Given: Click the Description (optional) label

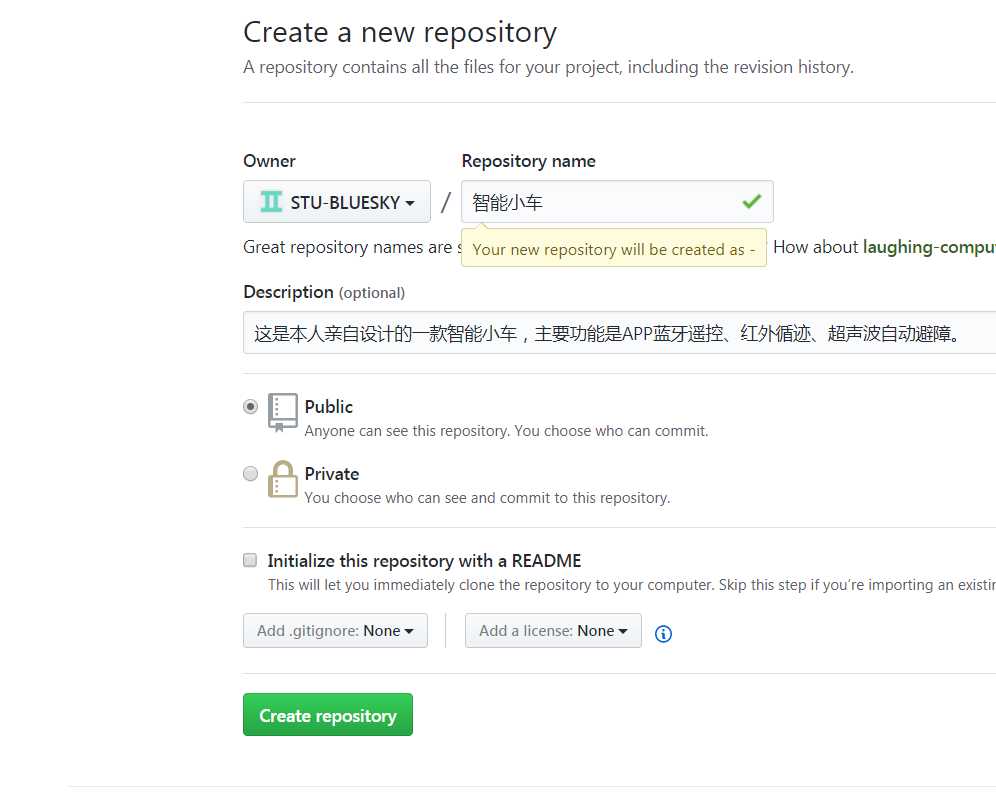Looking at the screenshot, I should click(324, 292).
